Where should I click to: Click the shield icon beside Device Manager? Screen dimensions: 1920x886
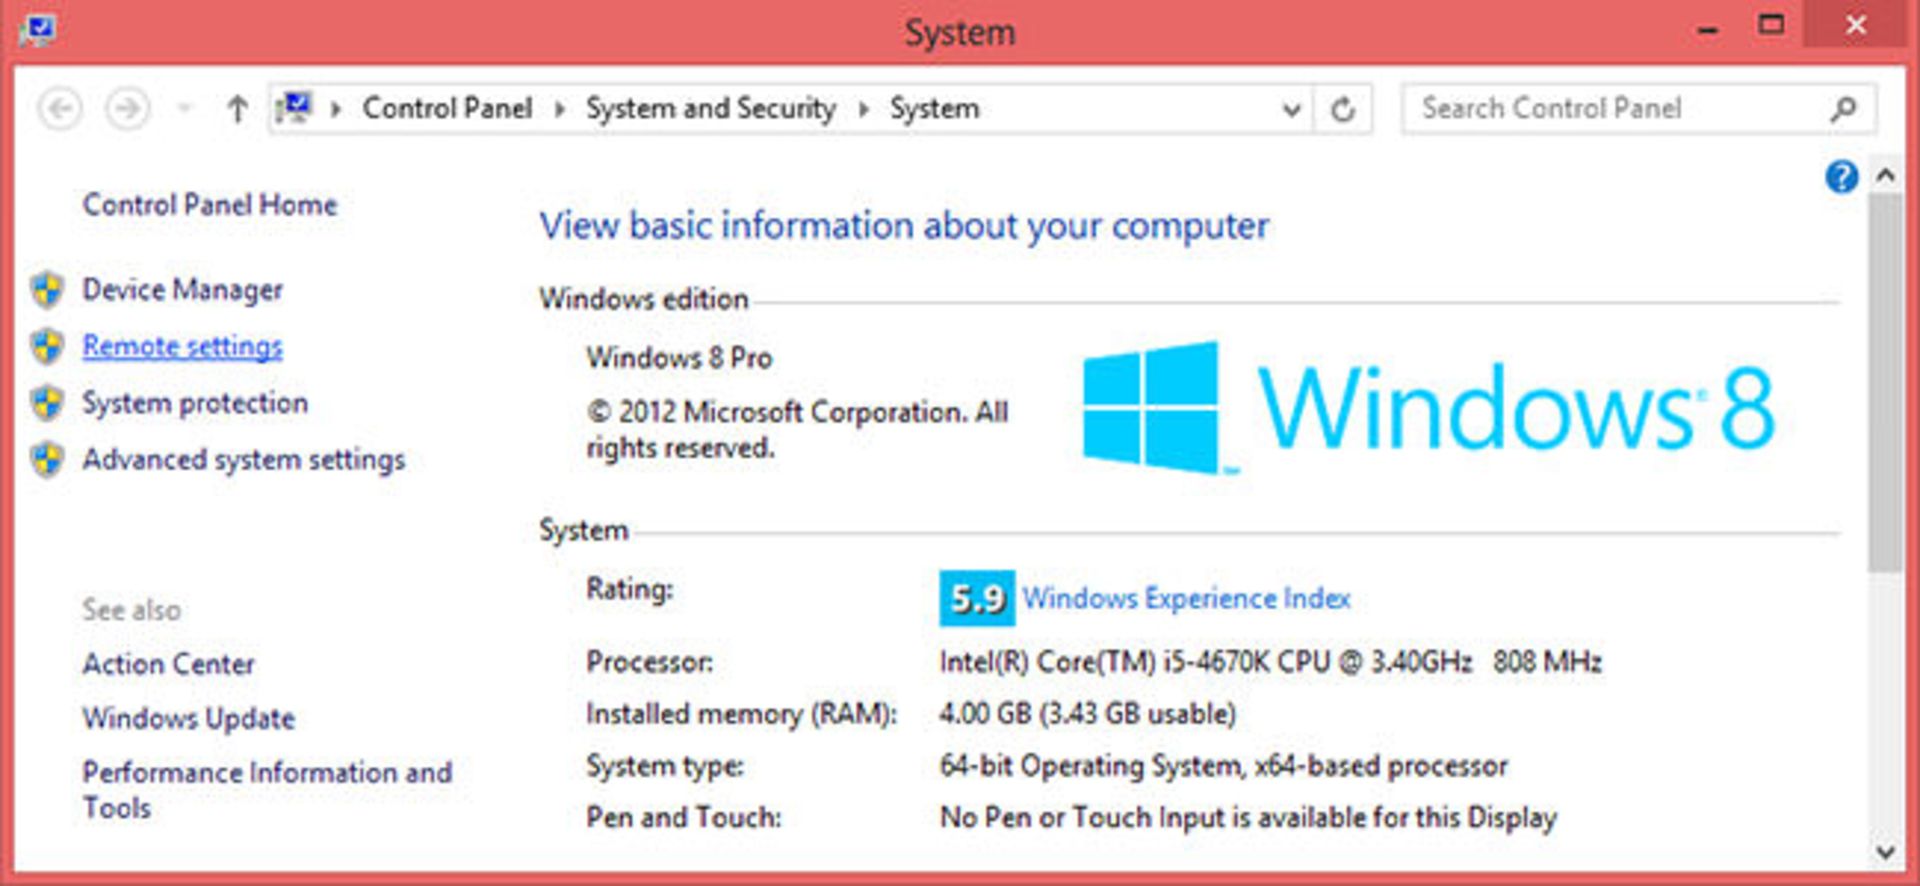click(x=47, y=290)
